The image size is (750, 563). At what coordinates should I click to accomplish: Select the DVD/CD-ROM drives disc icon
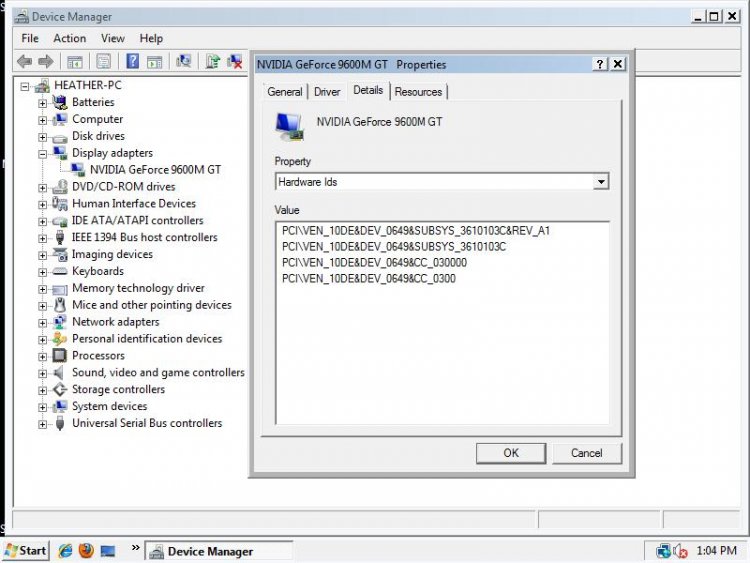[60, 187]
